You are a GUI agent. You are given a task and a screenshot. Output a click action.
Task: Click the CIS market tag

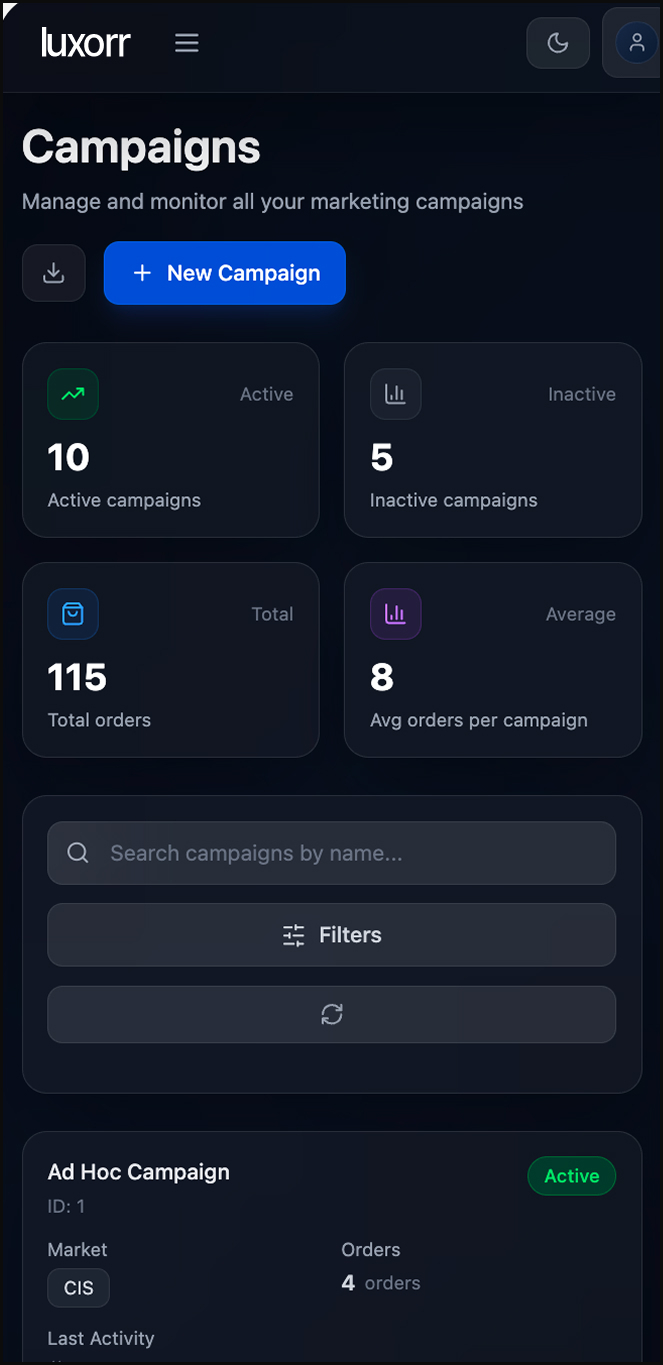(x=78, y=1288)
